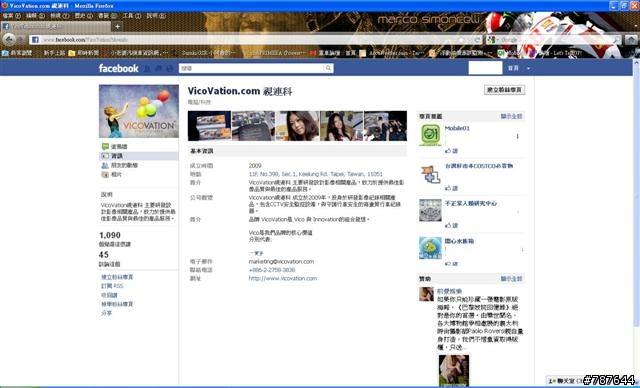Screen dimensions: 640x388
Task: Click the marketing@vicovation.com email text
Action: pos(281,262)
